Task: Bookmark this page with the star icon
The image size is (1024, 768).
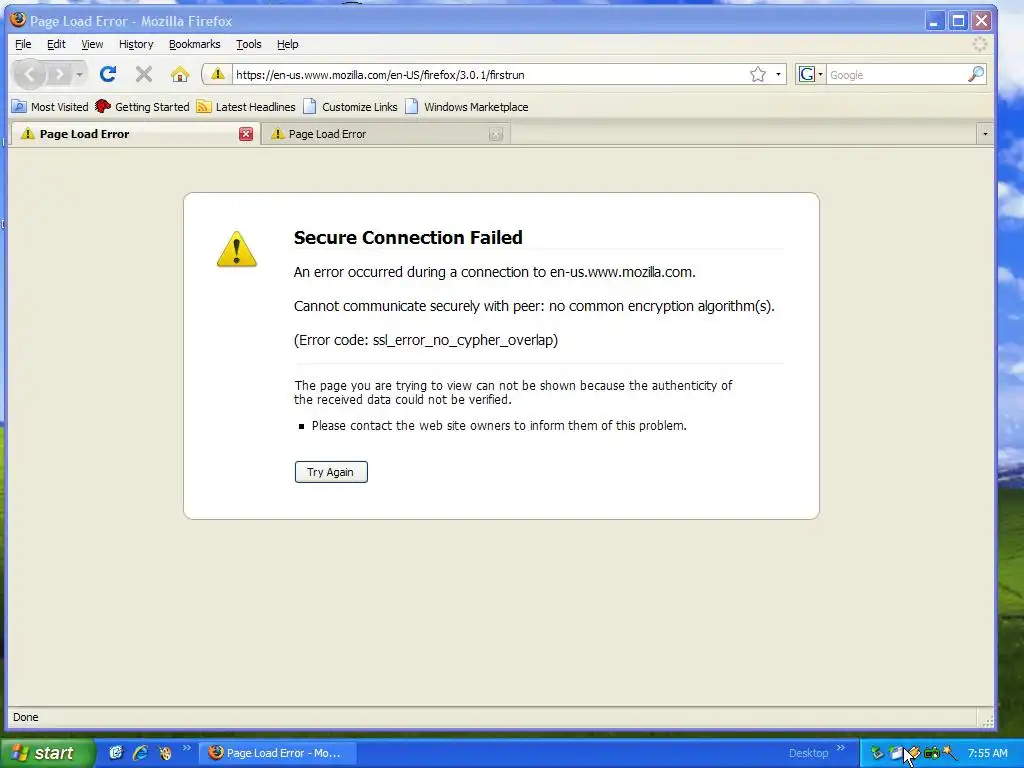Action: pyautogui.click(x=758, y=74)
